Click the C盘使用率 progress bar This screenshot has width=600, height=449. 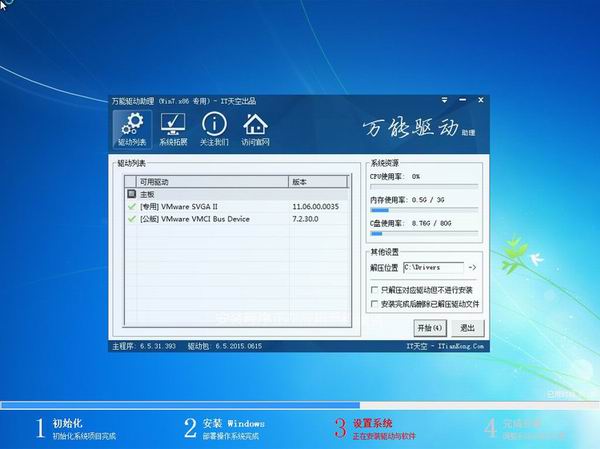click(424, 233)
